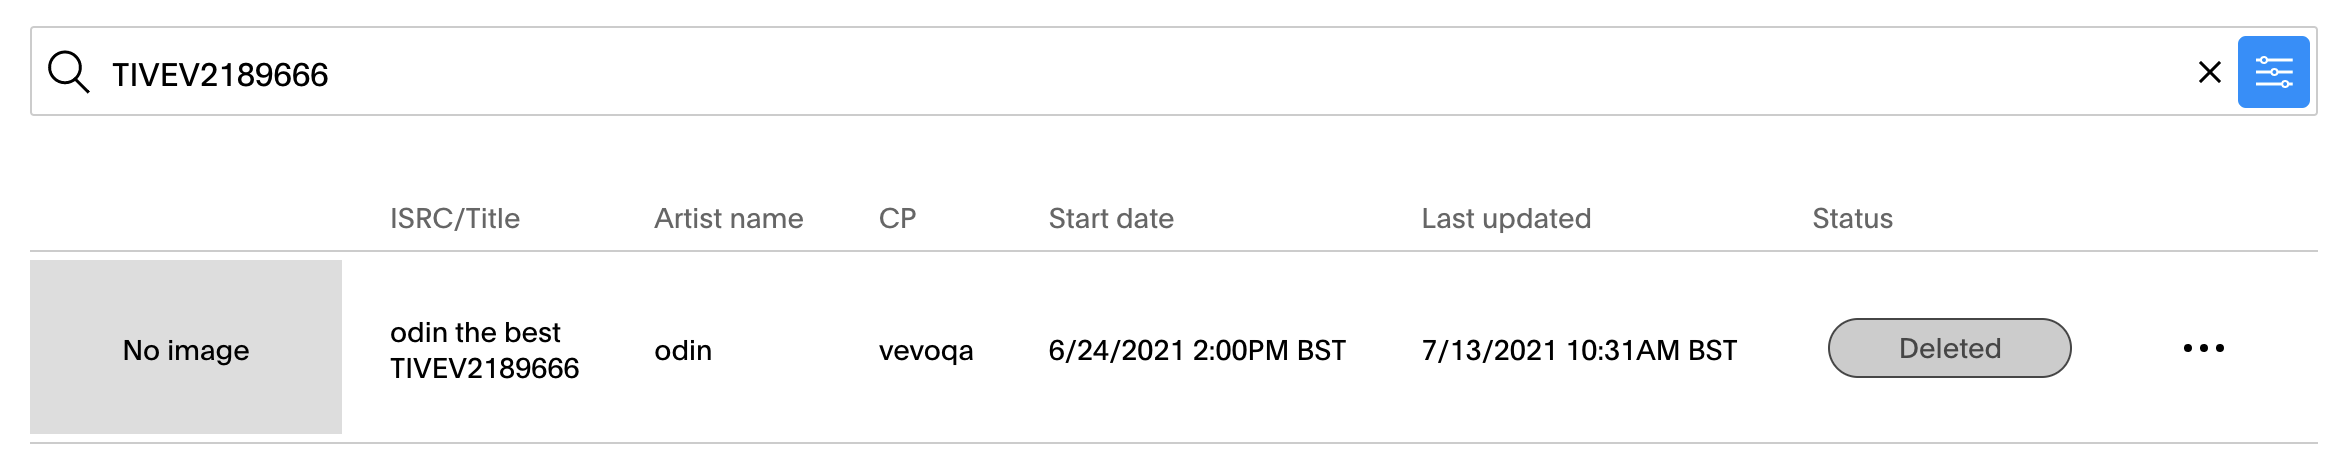Open the three-dot row actions menu

pos(2203,348)
